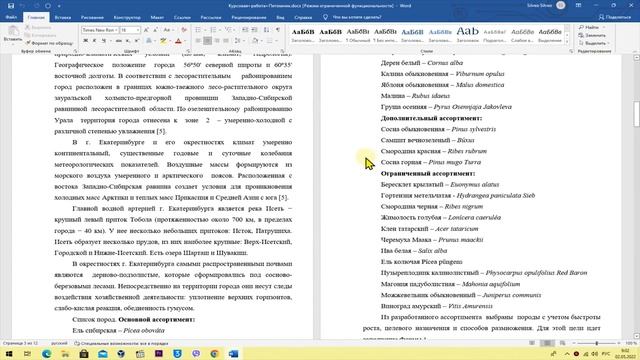Open ribbon display options icon
The image size is (640, 360).
point(578,6)
